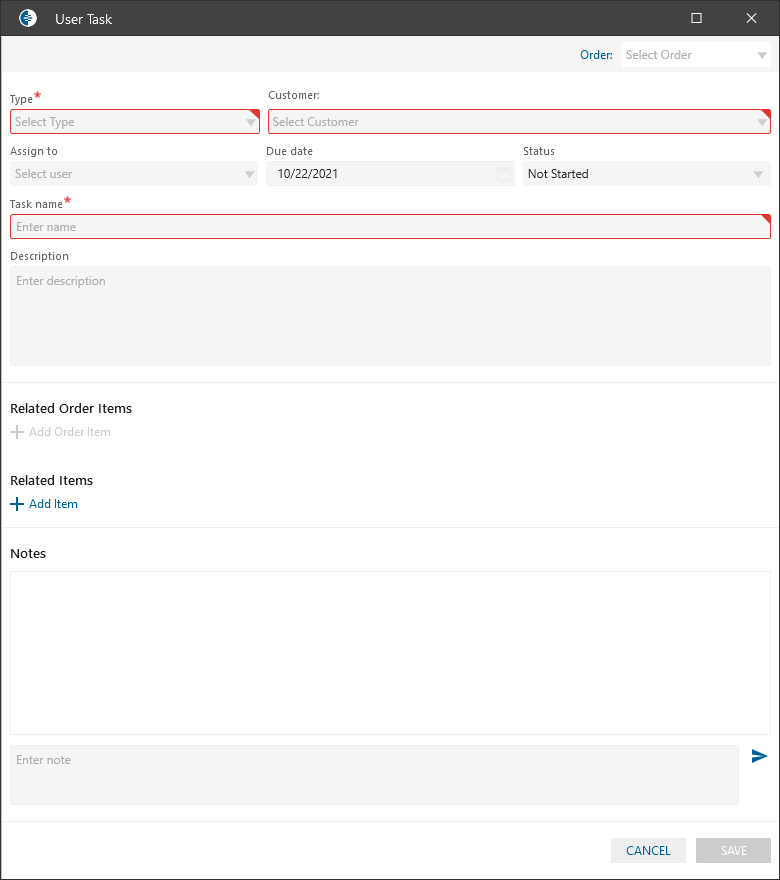Click the plus icon beside Add Order Item
The image size is (780, 880).
(x=16, y=432)
